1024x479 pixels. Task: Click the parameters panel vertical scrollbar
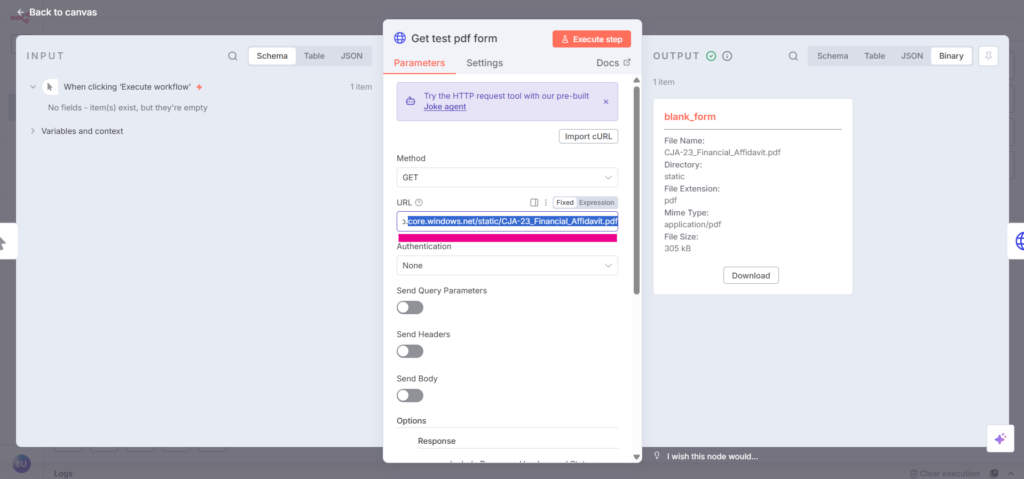(636, 190)
